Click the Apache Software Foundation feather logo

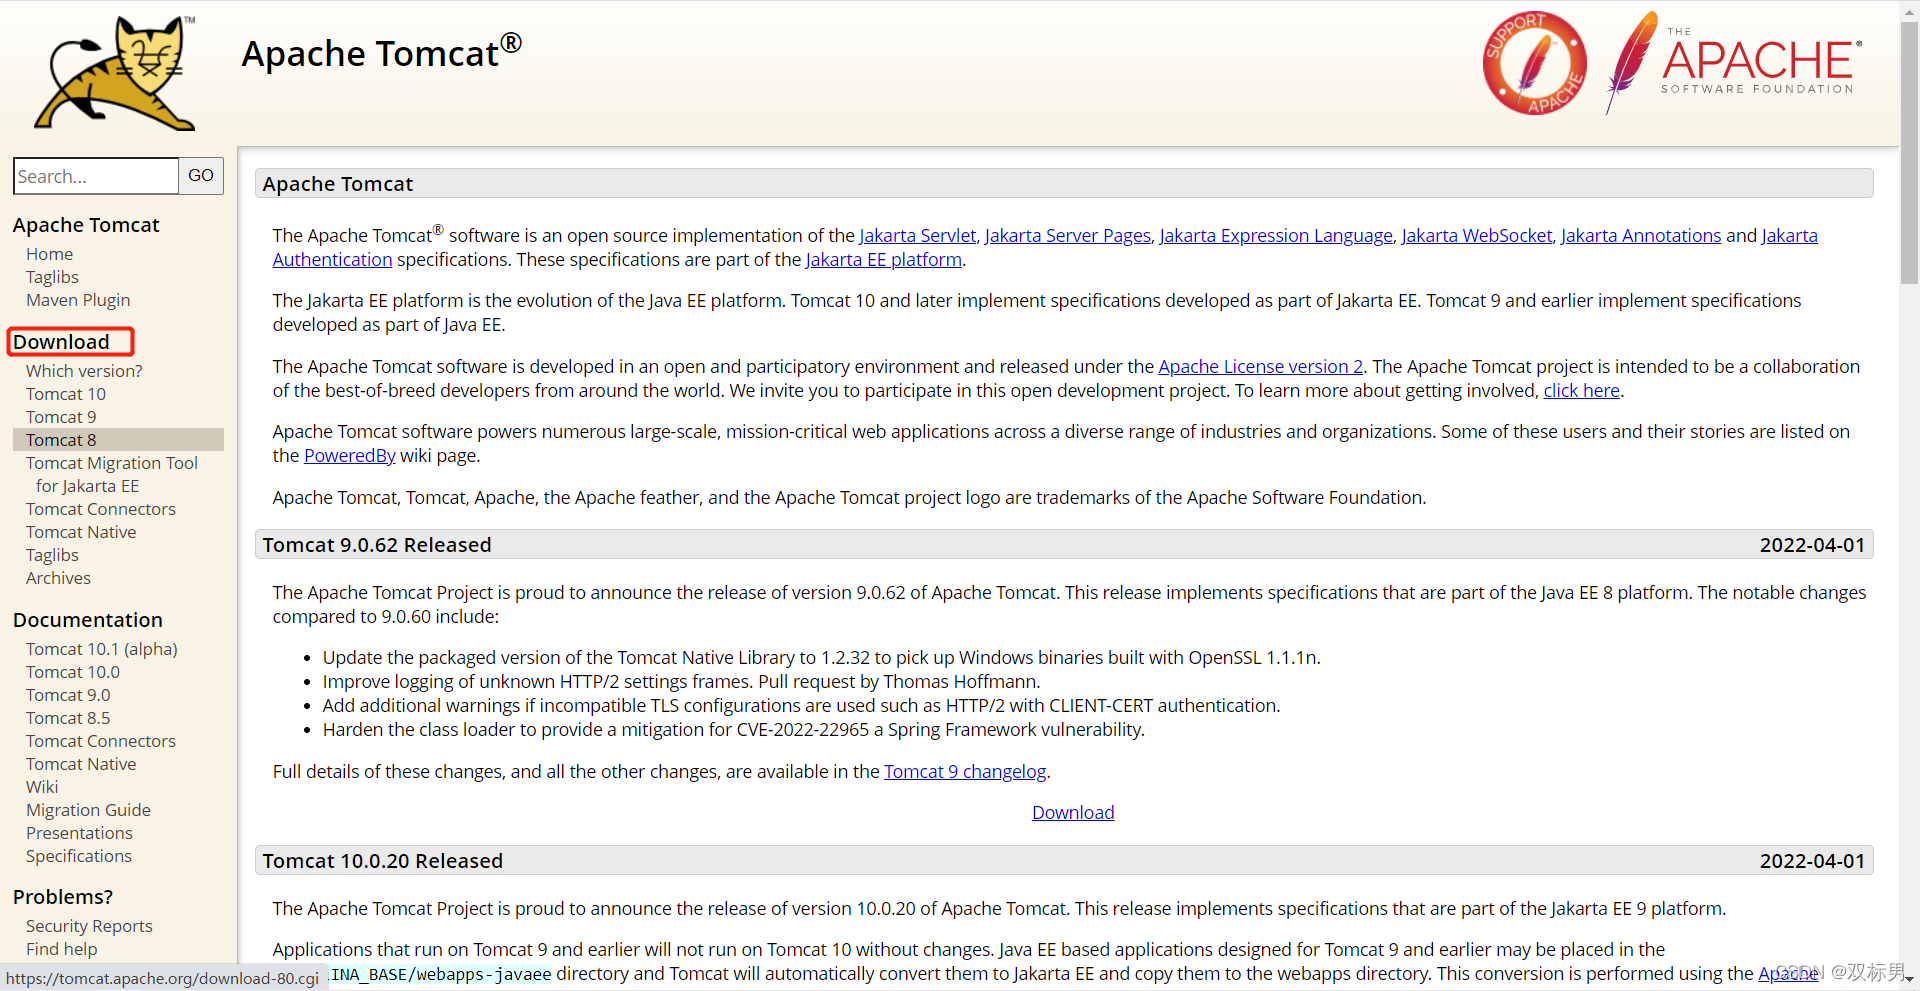(x=1735, y=63)
